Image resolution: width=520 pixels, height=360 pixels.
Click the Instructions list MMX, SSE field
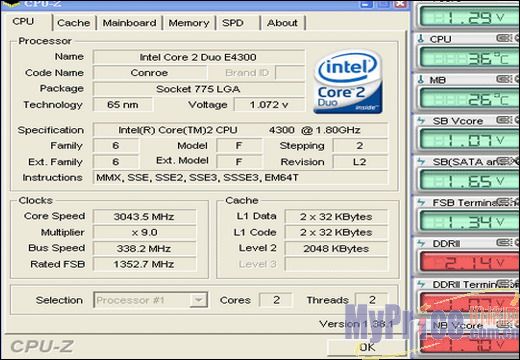coord(240,178)
